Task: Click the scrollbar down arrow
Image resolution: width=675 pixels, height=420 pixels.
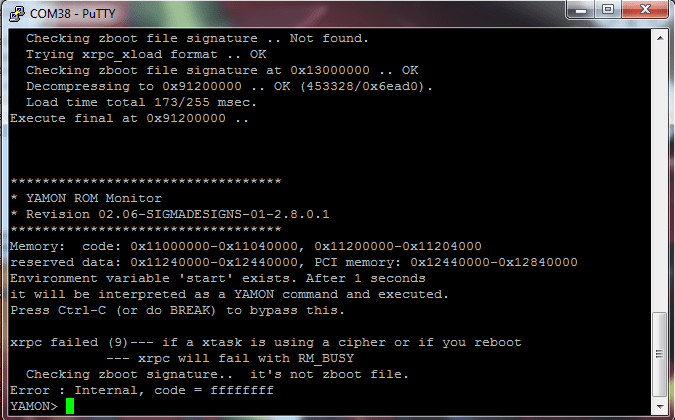Action: [x=660, y=406]
